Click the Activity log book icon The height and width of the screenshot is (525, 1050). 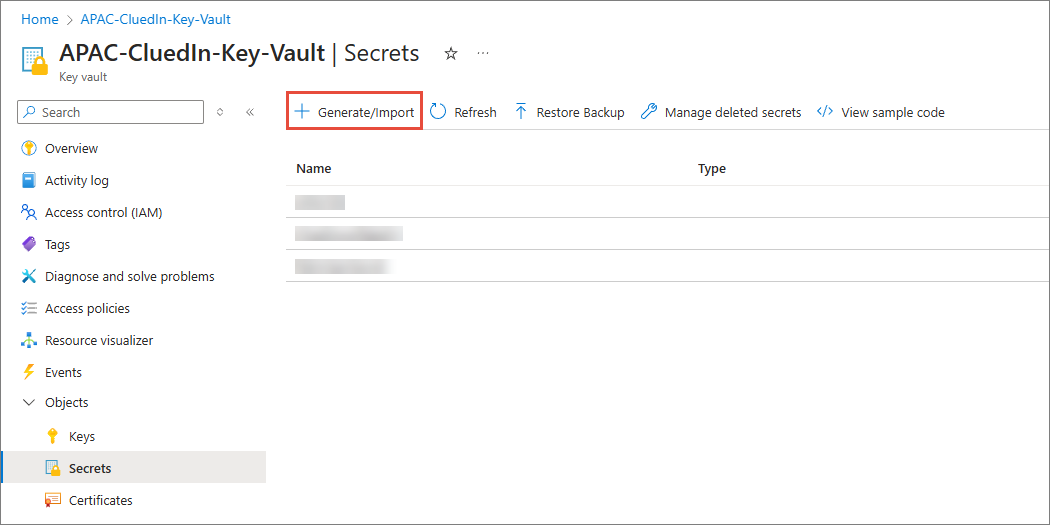point(28,180)
